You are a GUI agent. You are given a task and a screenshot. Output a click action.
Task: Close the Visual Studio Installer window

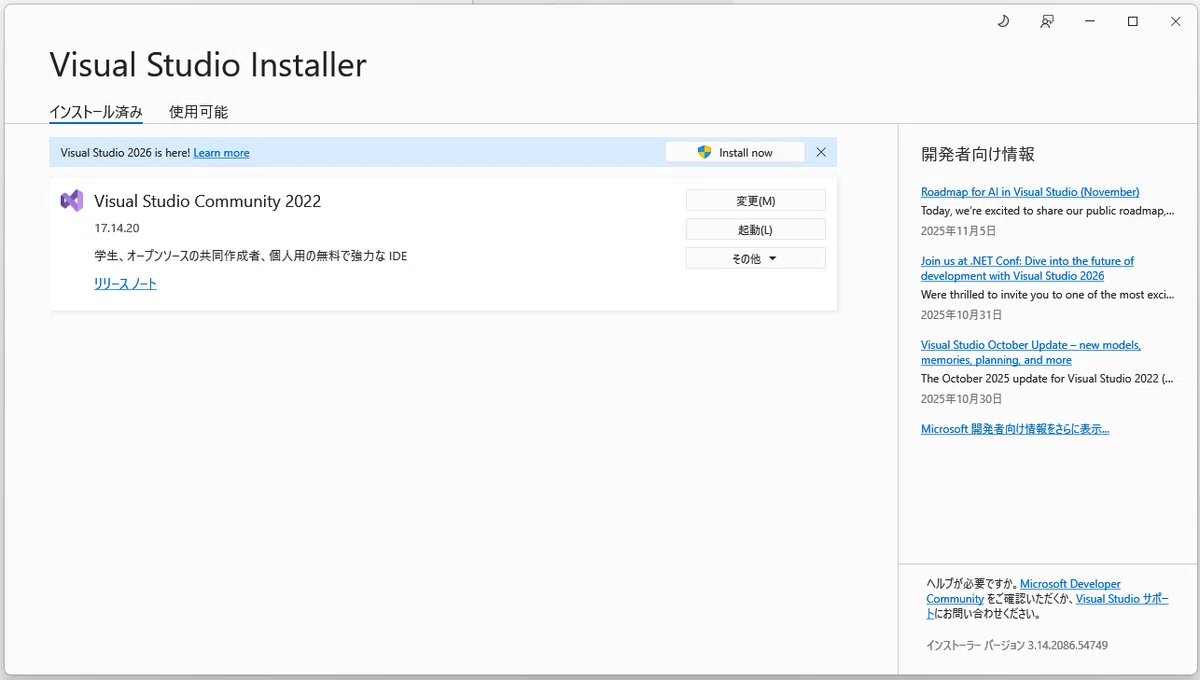click(1176, 21)
